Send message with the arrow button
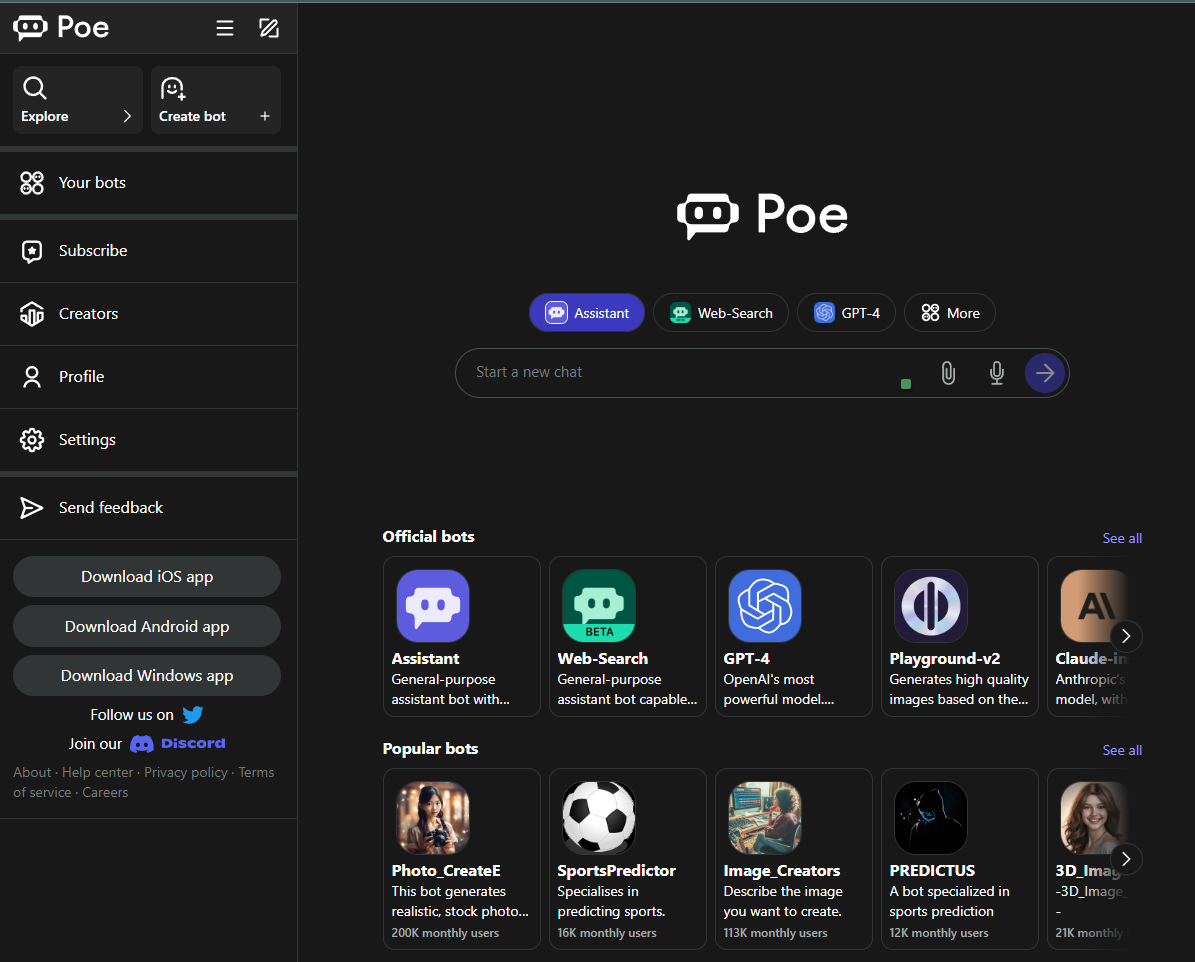 tap(1045, 373)
